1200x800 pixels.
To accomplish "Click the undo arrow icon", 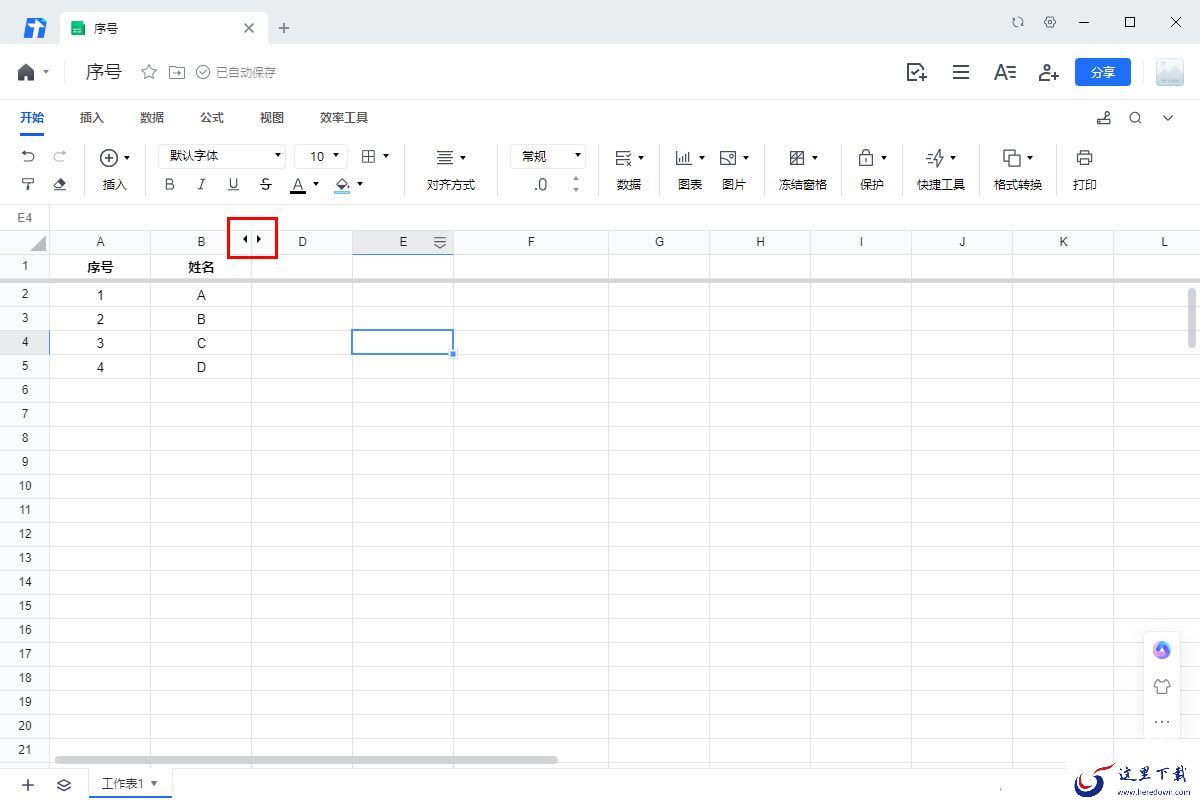I will click(x=28, y=157).
